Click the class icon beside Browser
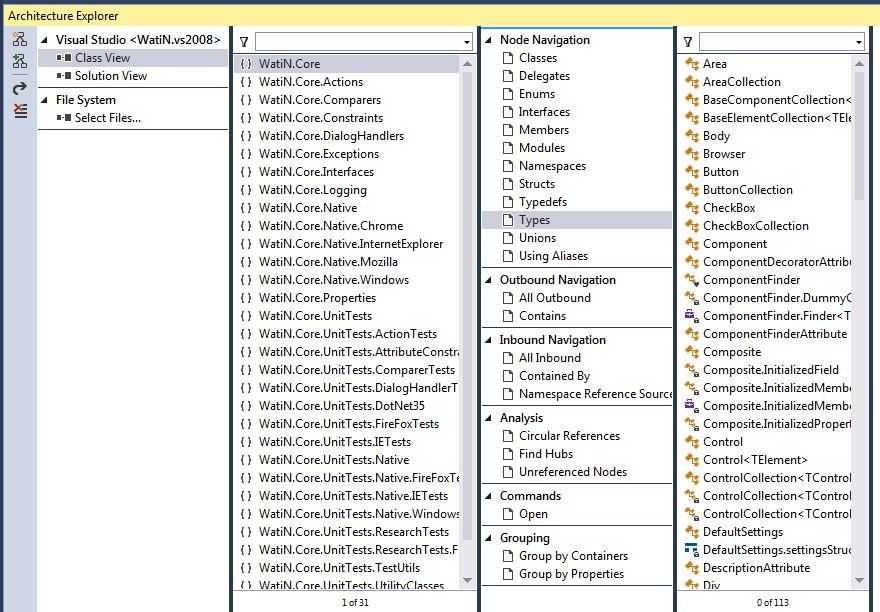Screen dimensions: 880x612 click(692, 154)
